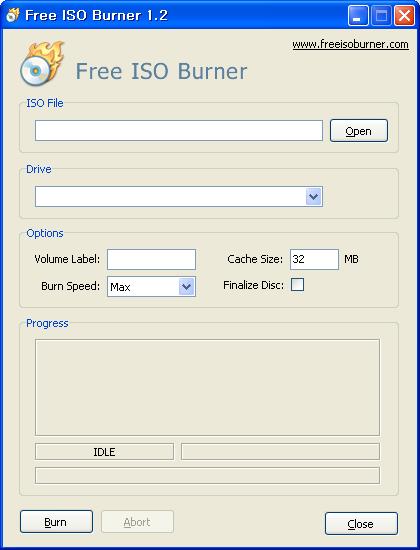Click the Cache Size field showing 32
Screen dimensions: 420x550
point(314,259)
